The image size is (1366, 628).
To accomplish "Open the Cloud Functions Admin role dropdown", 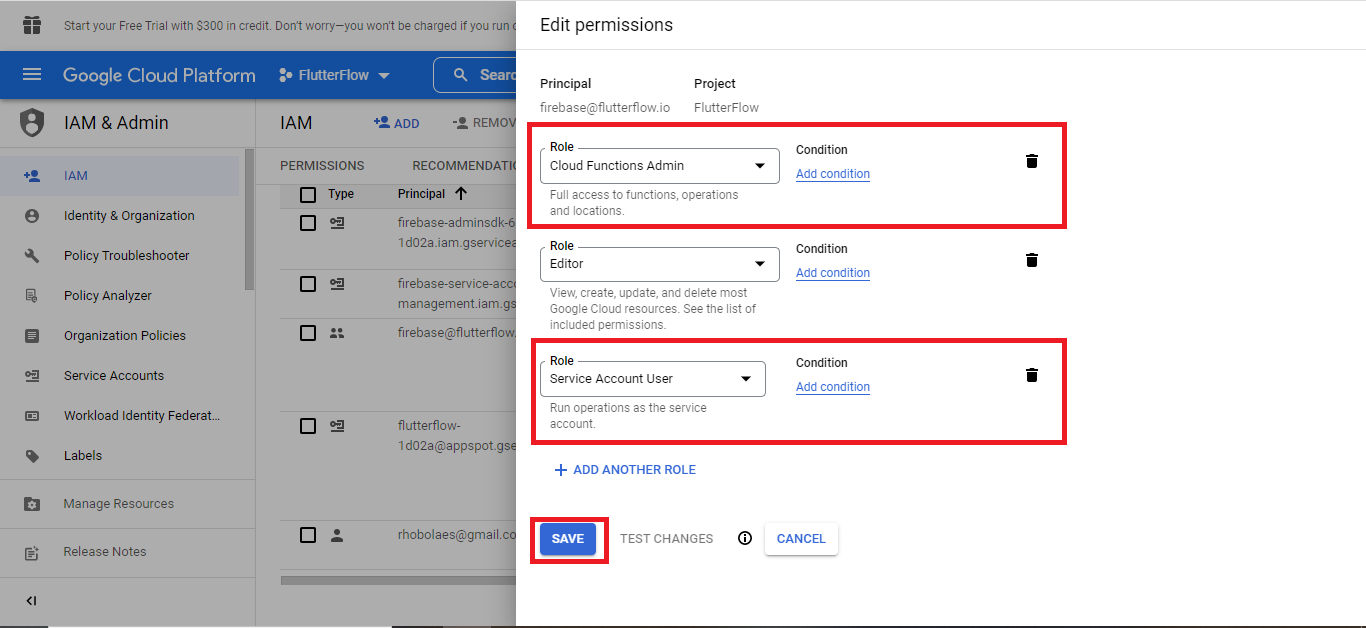I will click(x=660, y=166).
